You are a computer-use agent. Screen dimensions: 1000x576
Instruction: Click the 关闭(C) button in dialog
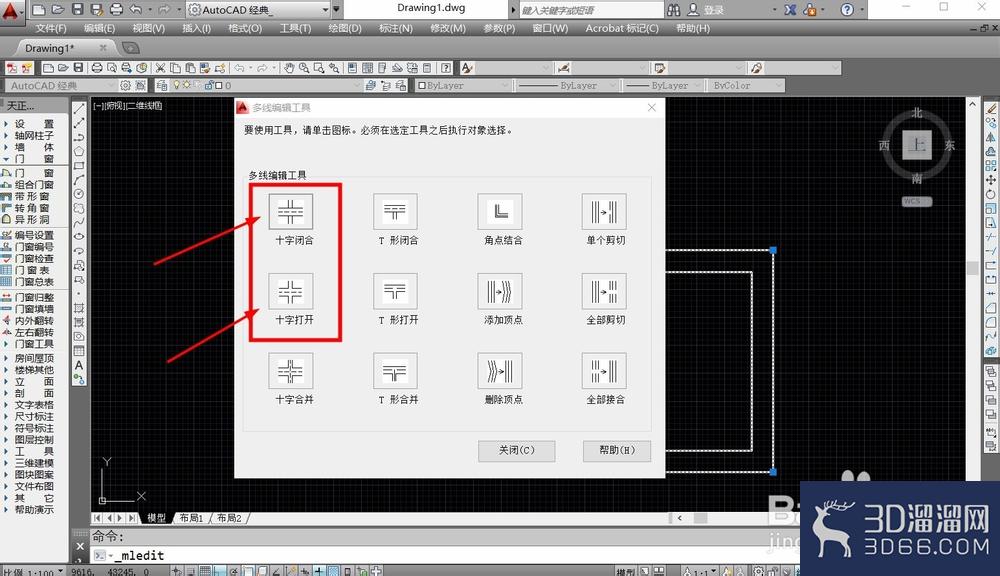[517, 450]
